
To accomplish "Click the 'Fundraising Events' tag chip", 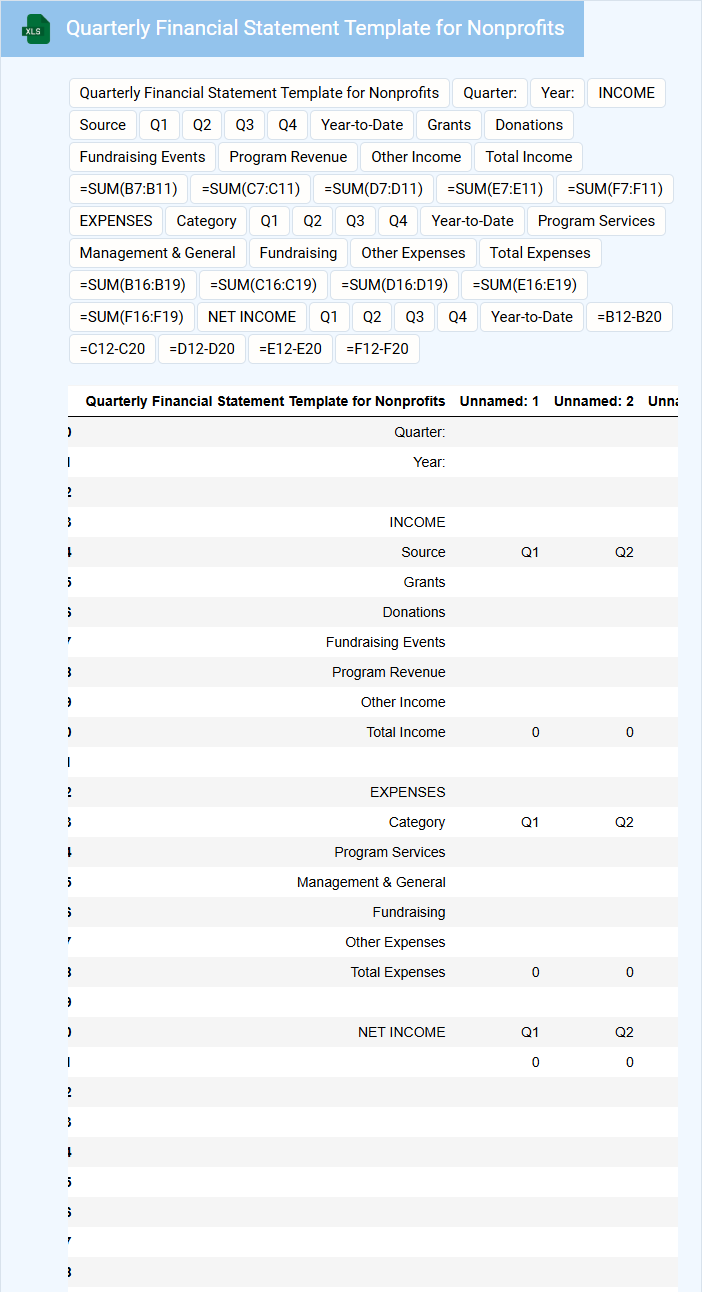I will [x=142, y=157].
